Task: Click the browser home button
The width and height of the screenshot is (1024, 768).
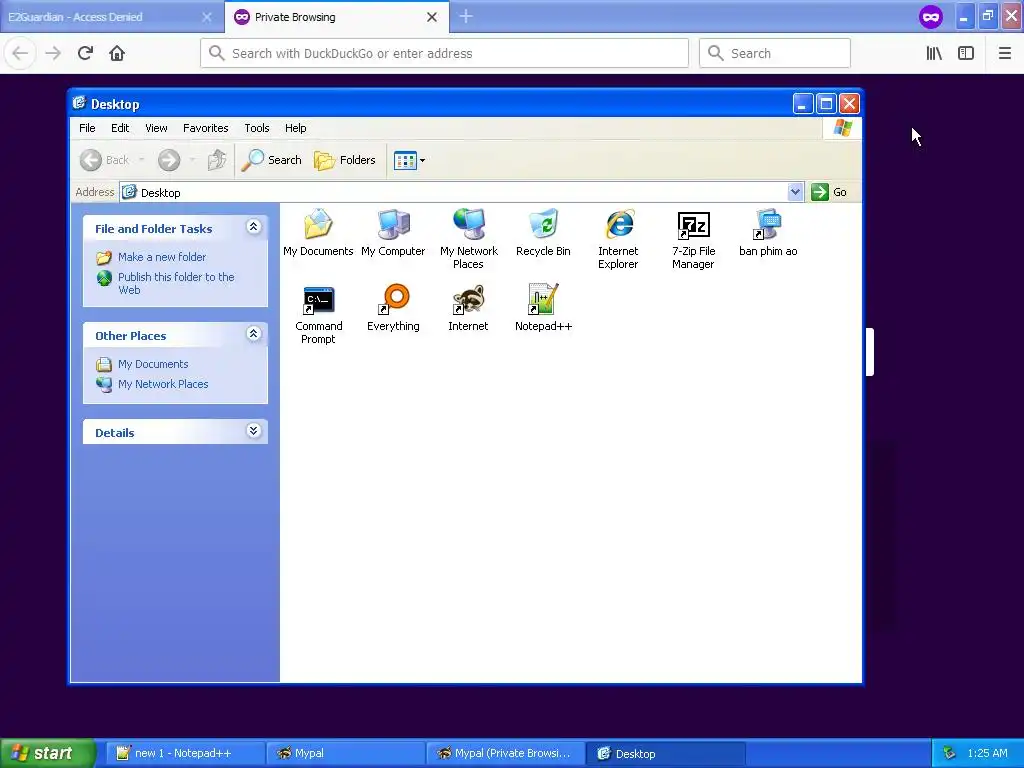Action: (x=117, y=53)
